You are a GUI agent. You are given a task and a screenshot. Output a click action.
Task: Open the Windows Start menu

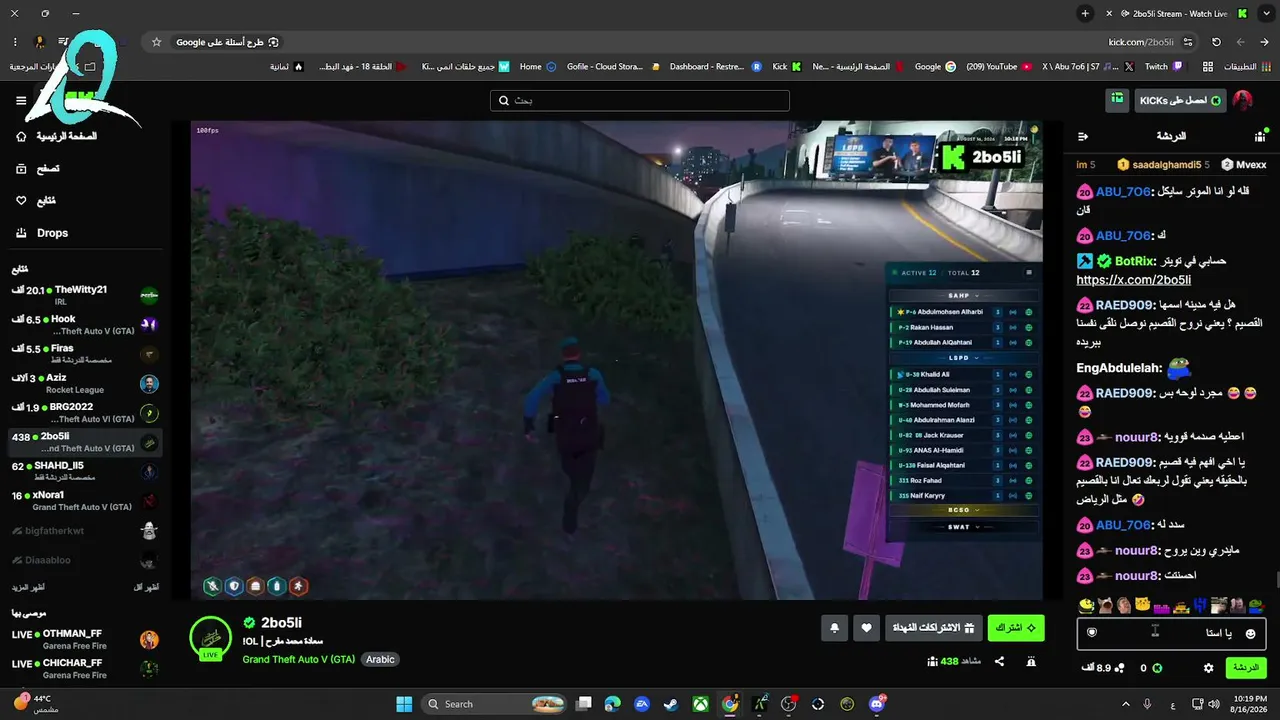tap(404, 704)
